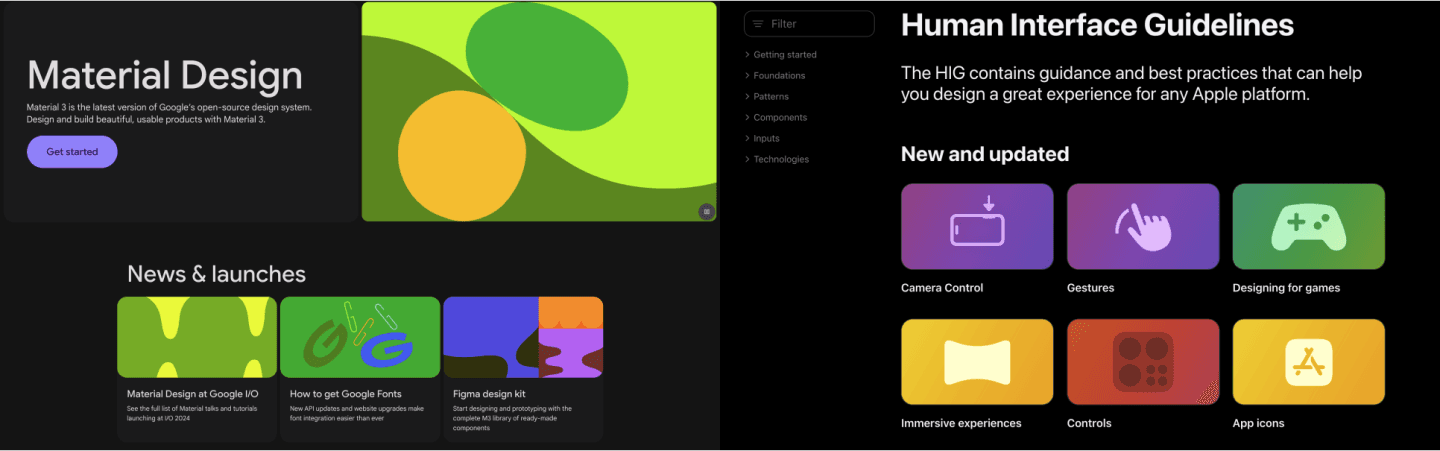
Task: Select Inputs in HIG sidebar
Action: coord(766,139)
